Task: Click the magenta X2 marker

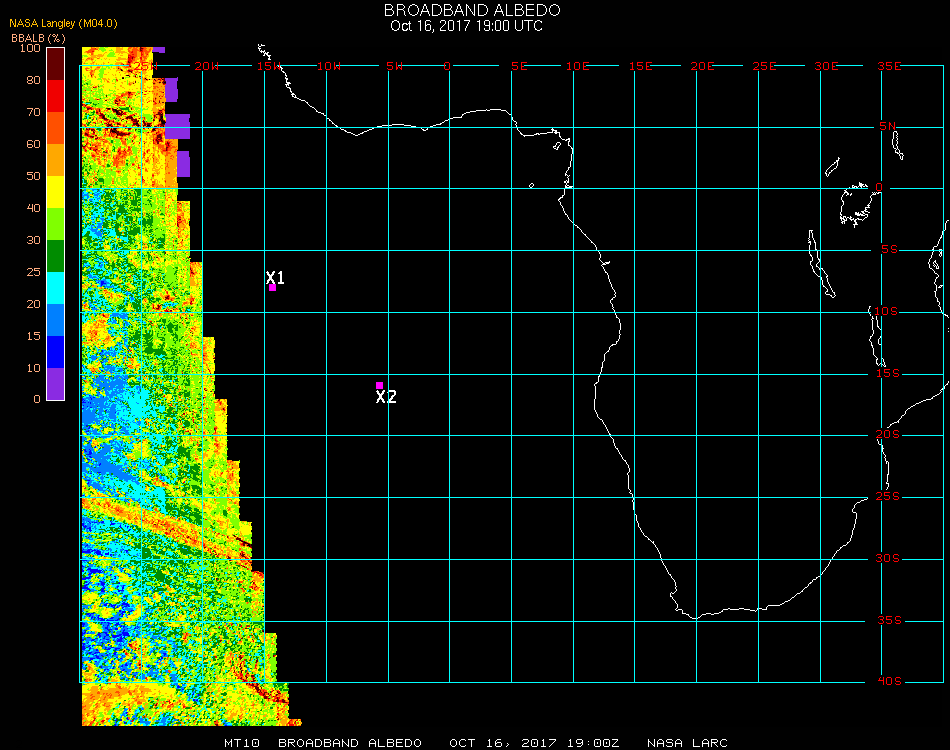Action: pyautogui.click(x=379, y=385)
